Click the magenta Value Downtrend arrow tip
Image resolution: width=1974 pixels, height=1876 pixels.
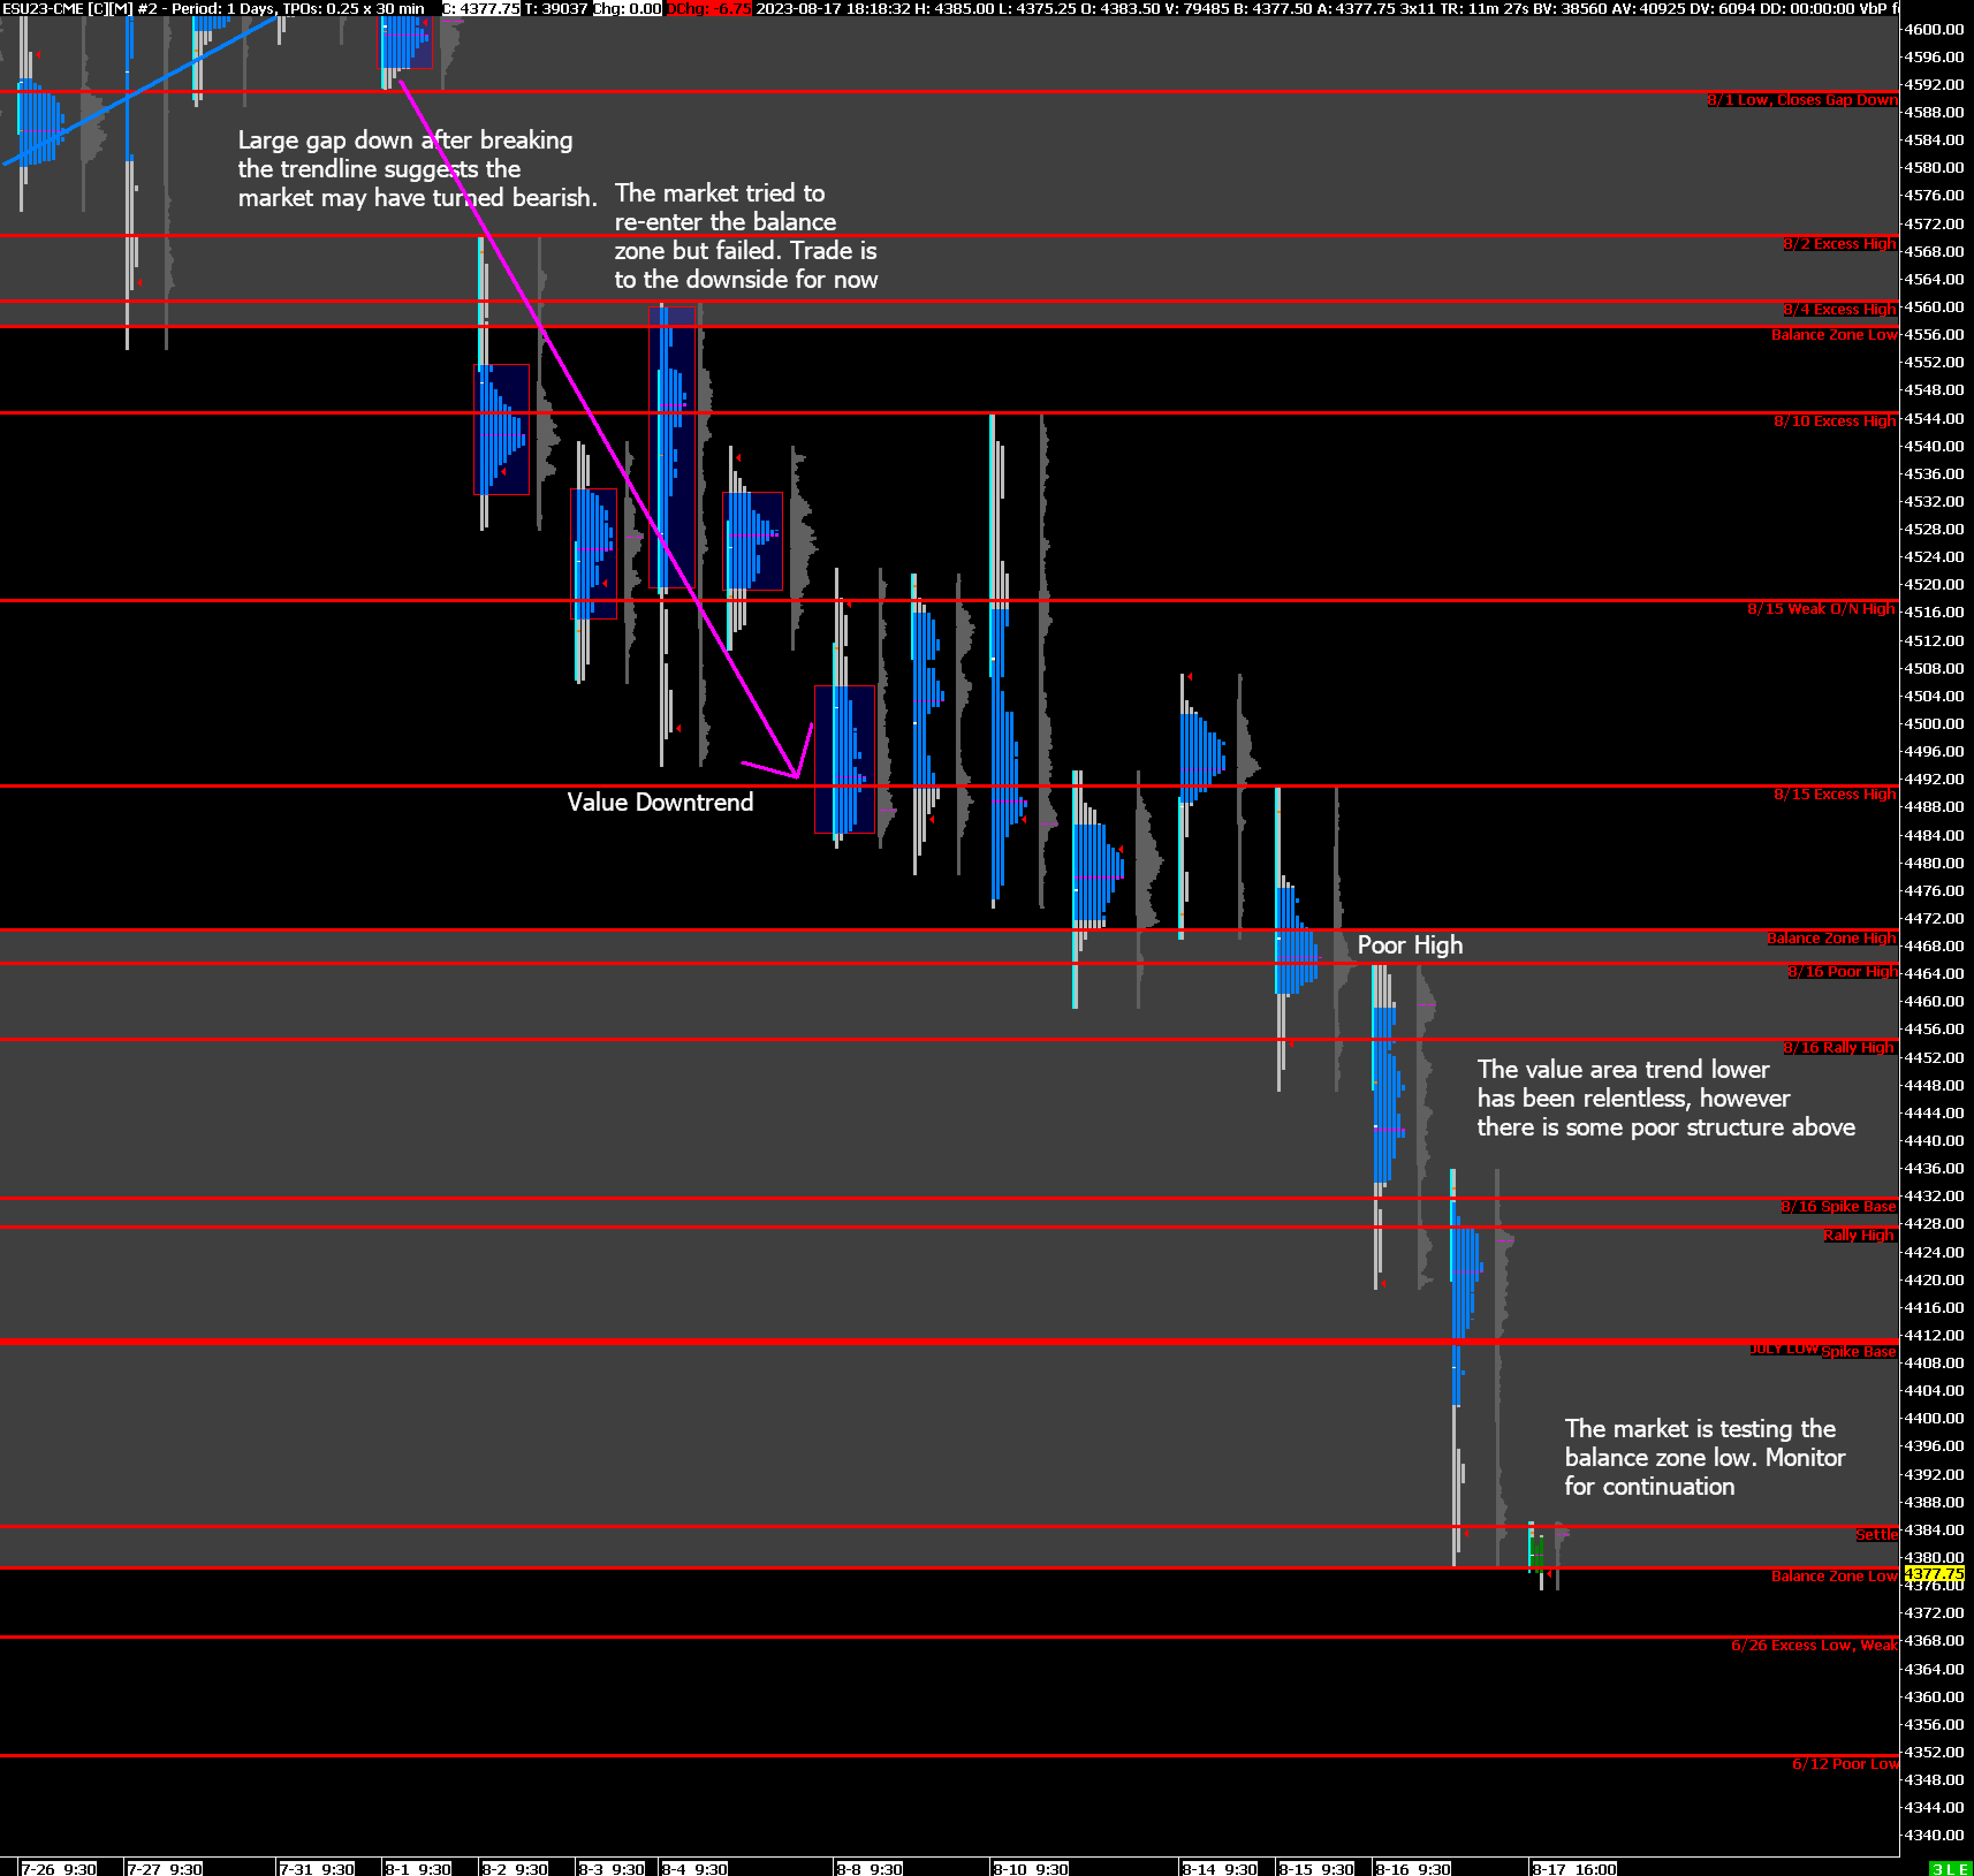point(797,775)
